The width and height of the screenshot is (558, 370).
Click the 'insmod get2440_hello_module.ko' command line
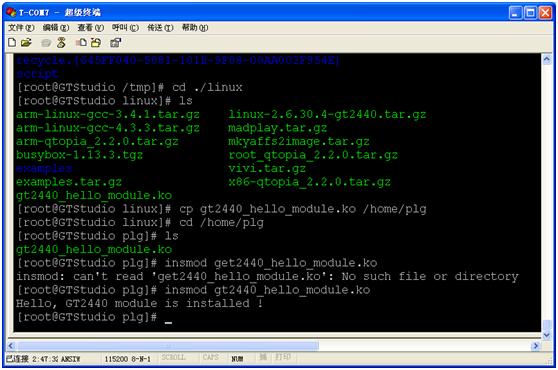pyautogui.click(x=197, y=263)
